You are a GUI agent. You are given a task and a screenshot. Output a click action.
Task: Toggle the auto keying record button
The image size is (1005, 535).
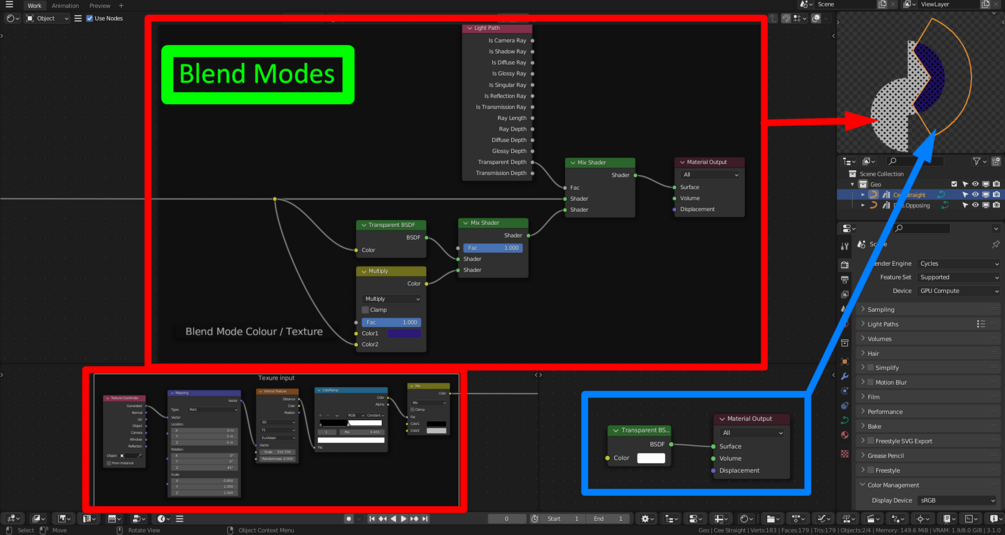(x=349, y=519)
